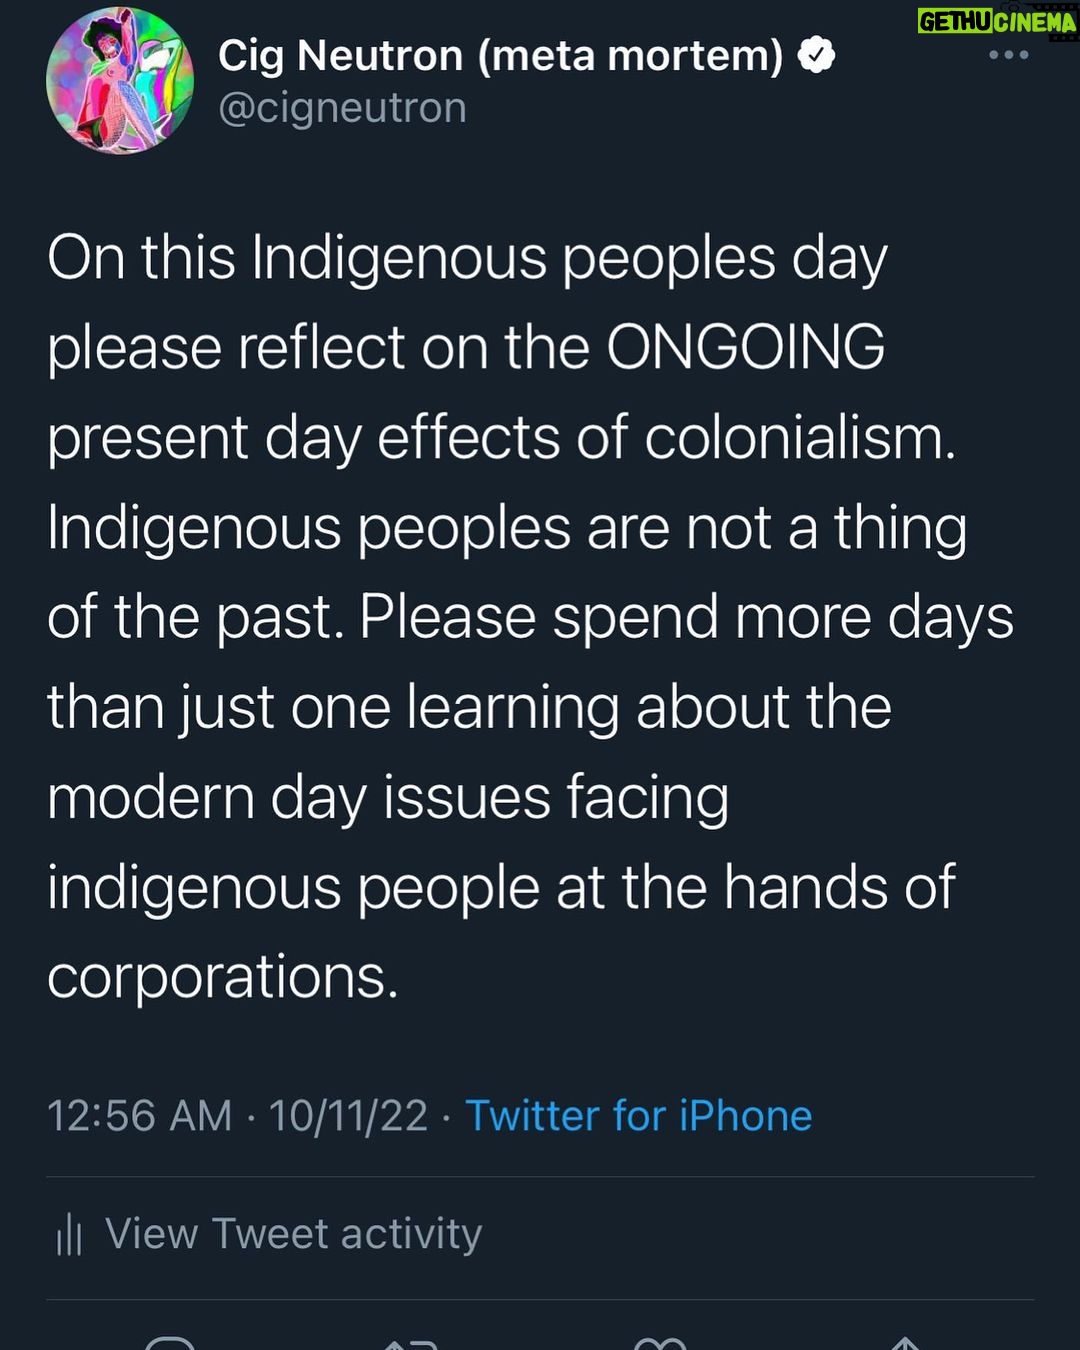Tap the tweet body word corporations
The width and height of the screenshot is (1080, 1350).
(222, 977)
